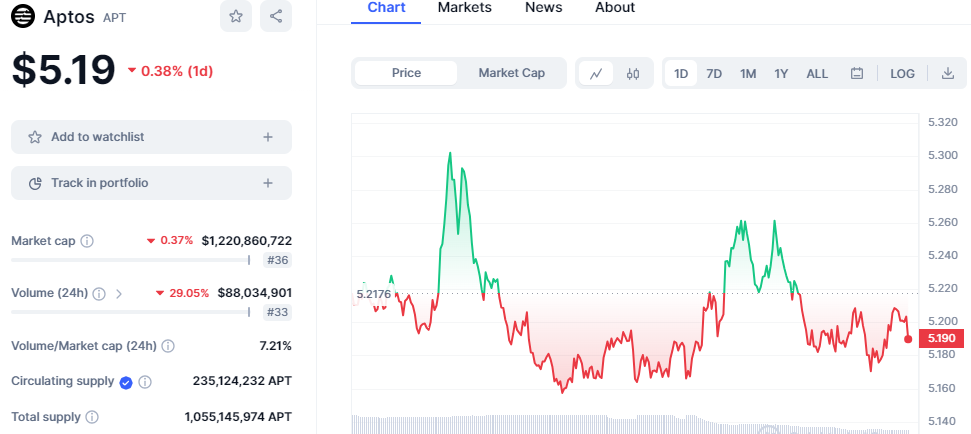Click the $5.19 price heading

[63, 69]
